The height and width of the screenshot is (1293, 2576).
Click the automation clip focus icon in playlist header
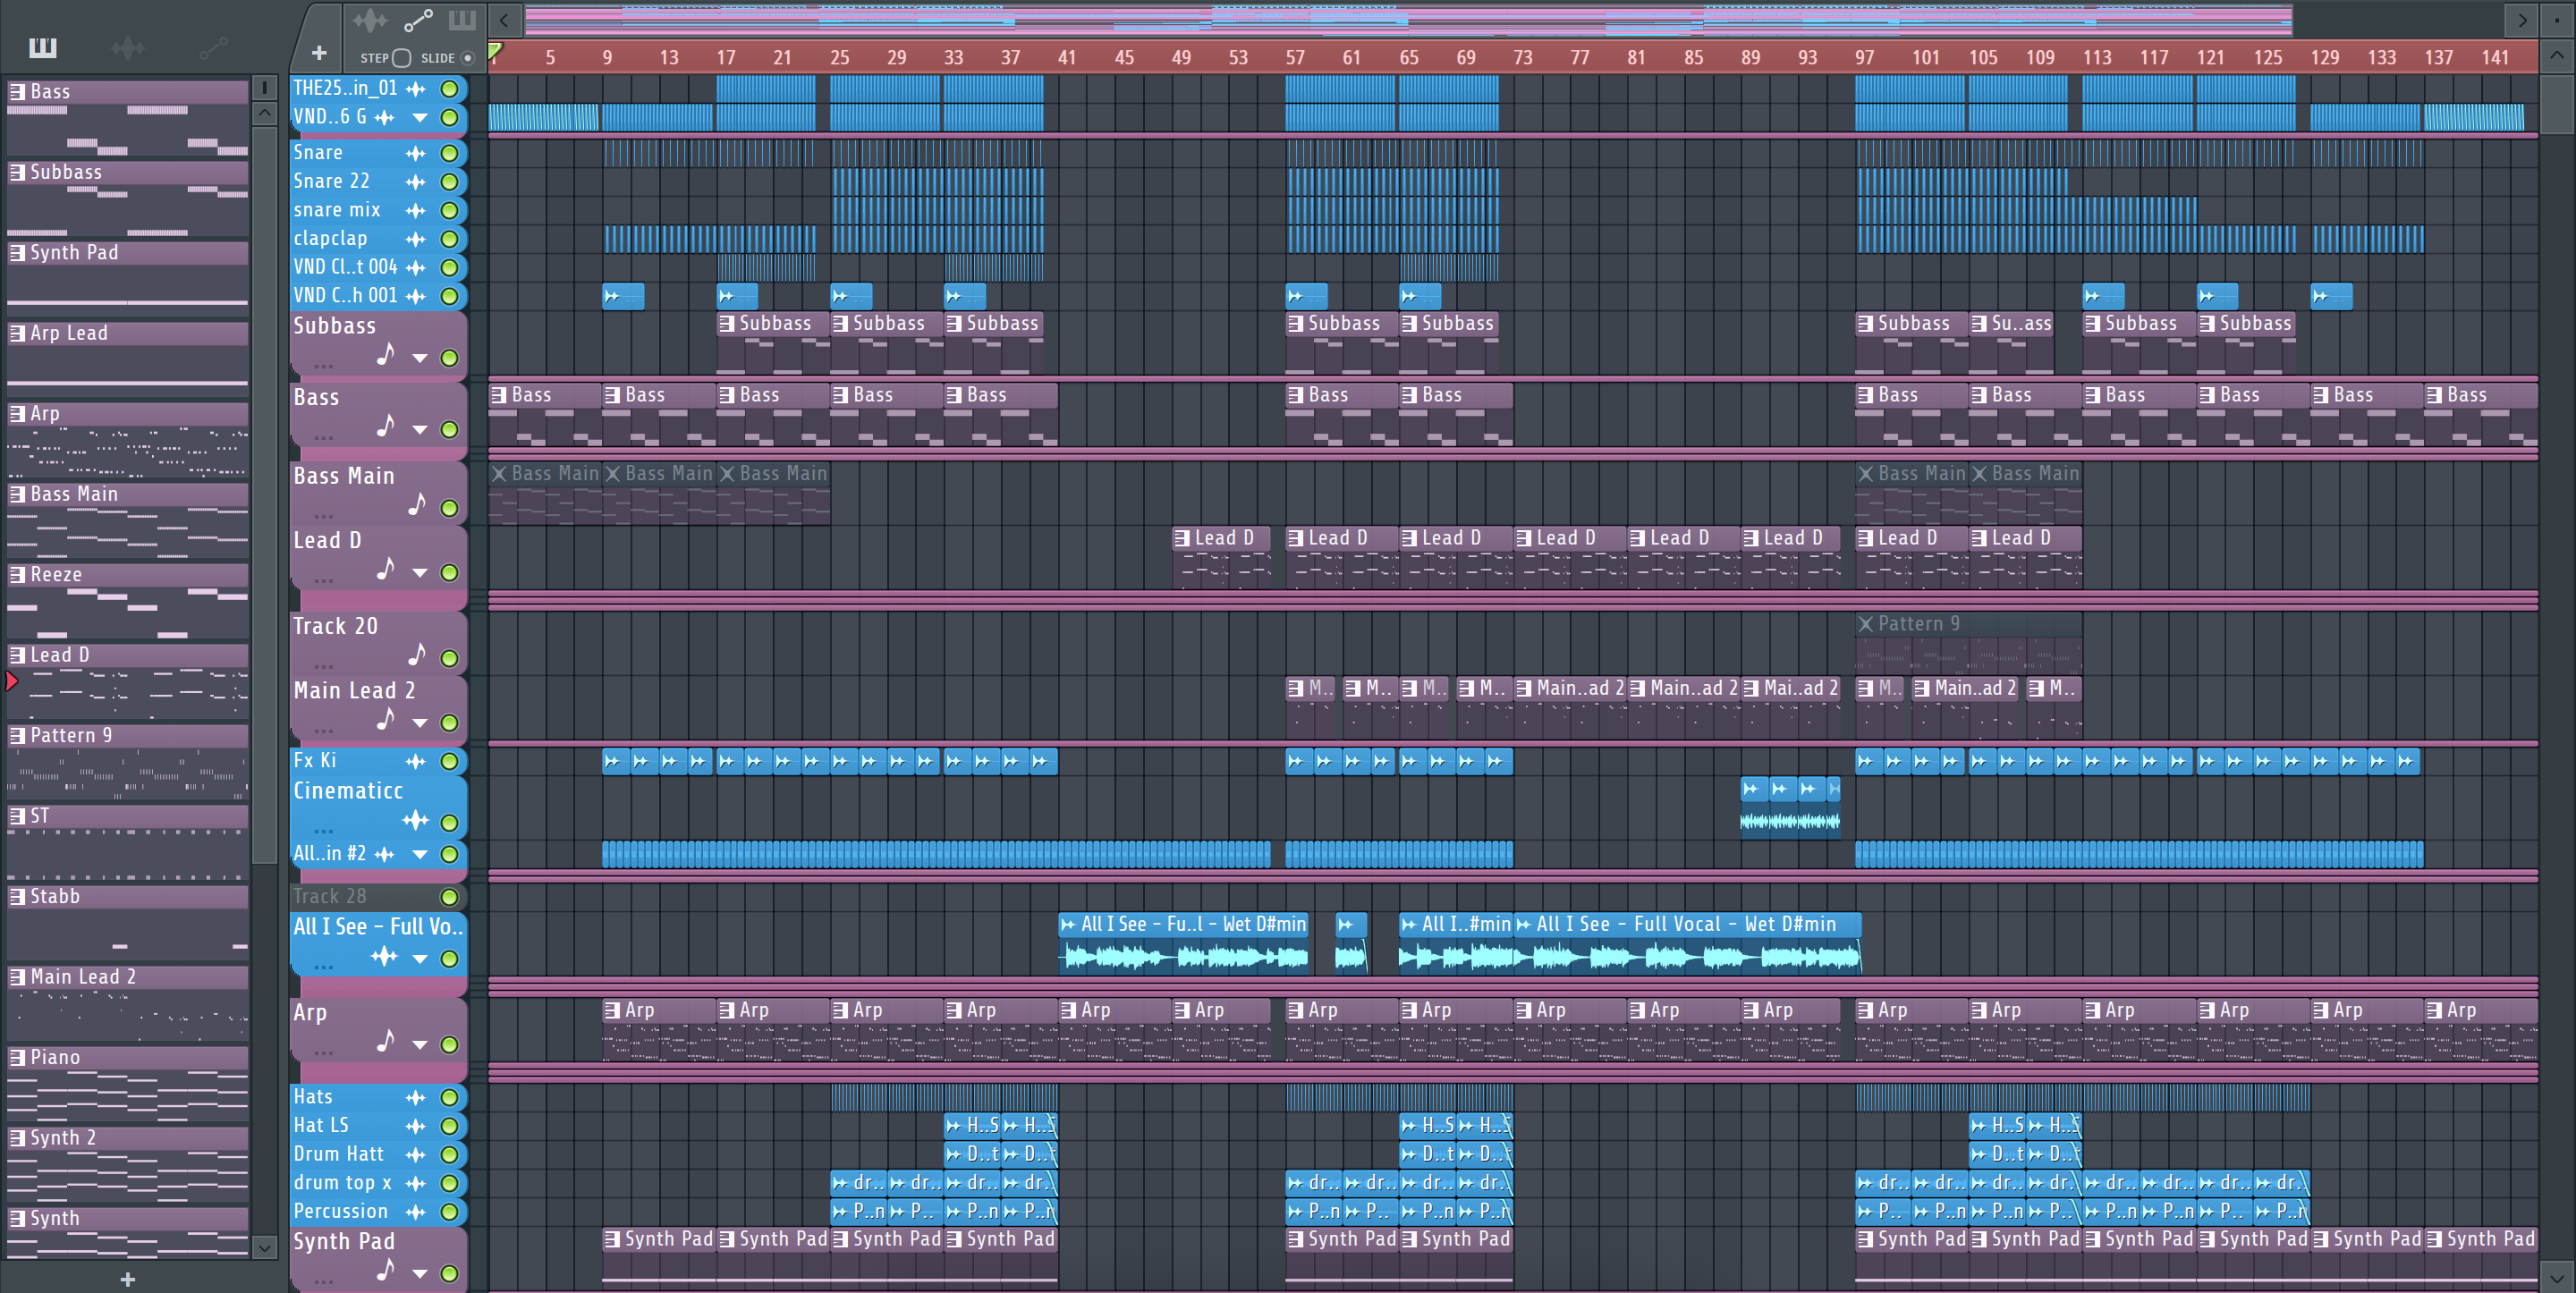click(417, 20)
